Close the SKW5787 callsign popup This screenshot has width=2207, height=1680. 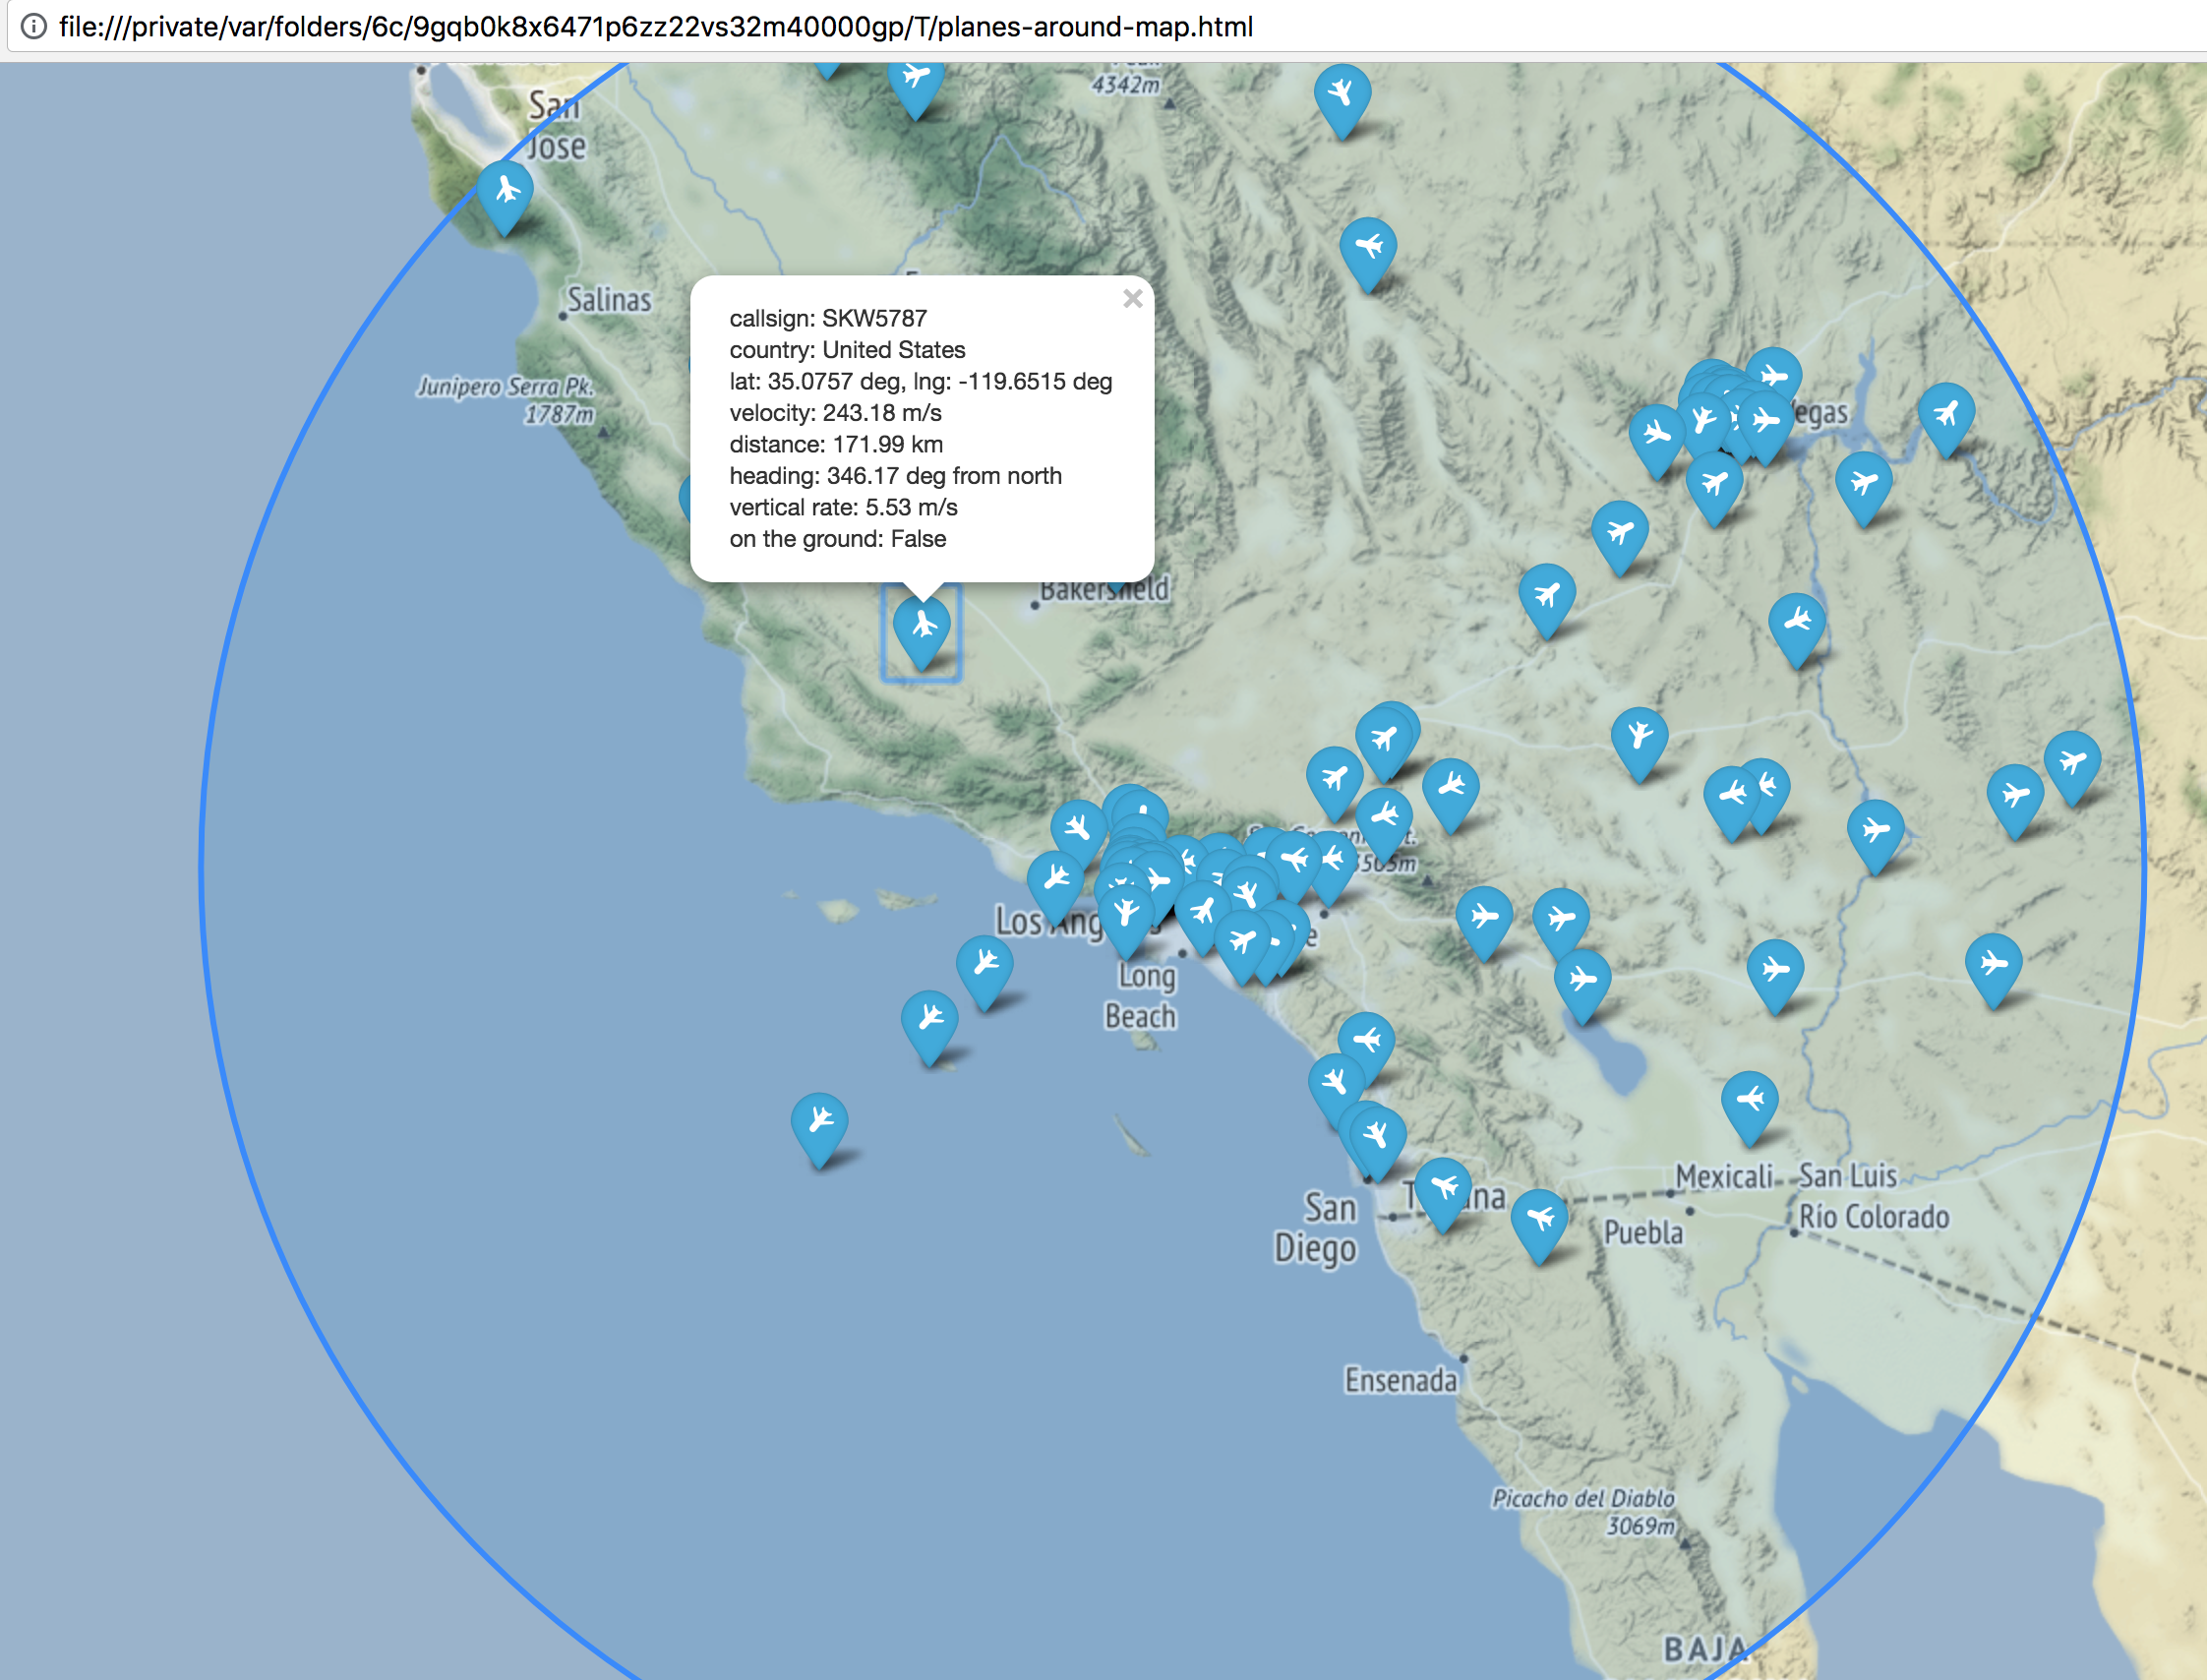[1132, 298]
